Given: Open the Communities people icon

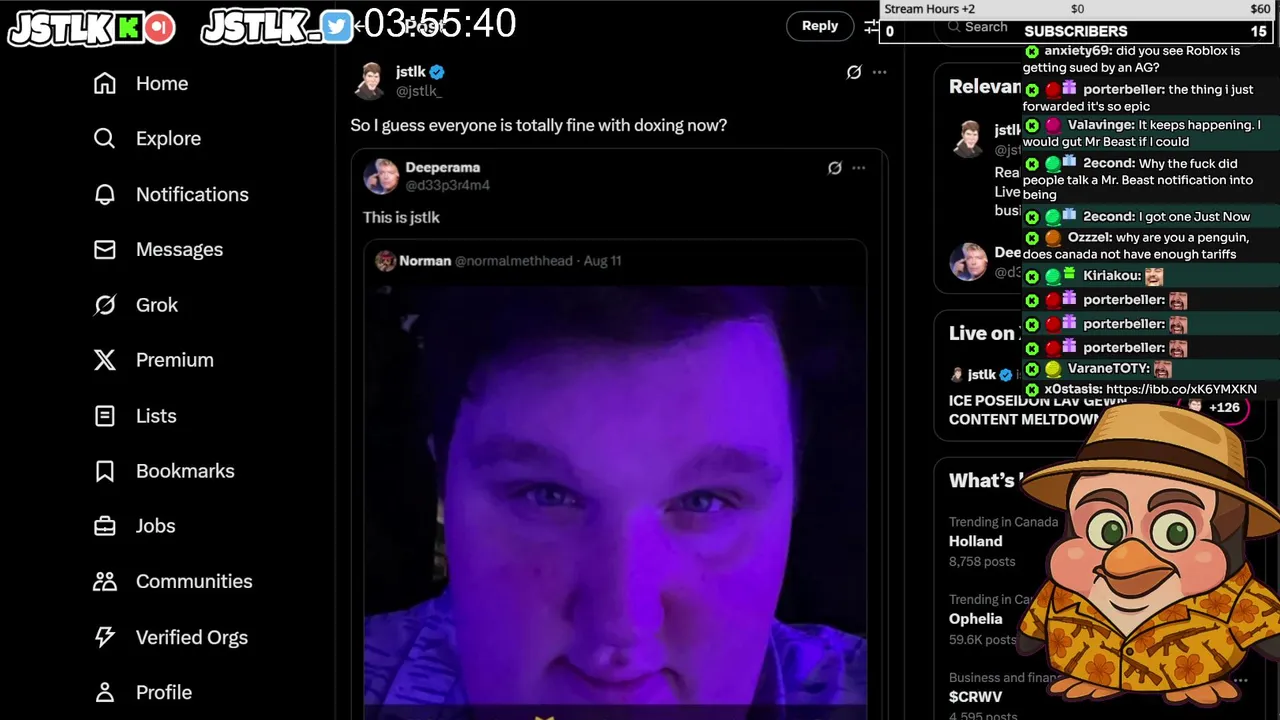Looking at the screenshot, I should [x=105, y=581].
